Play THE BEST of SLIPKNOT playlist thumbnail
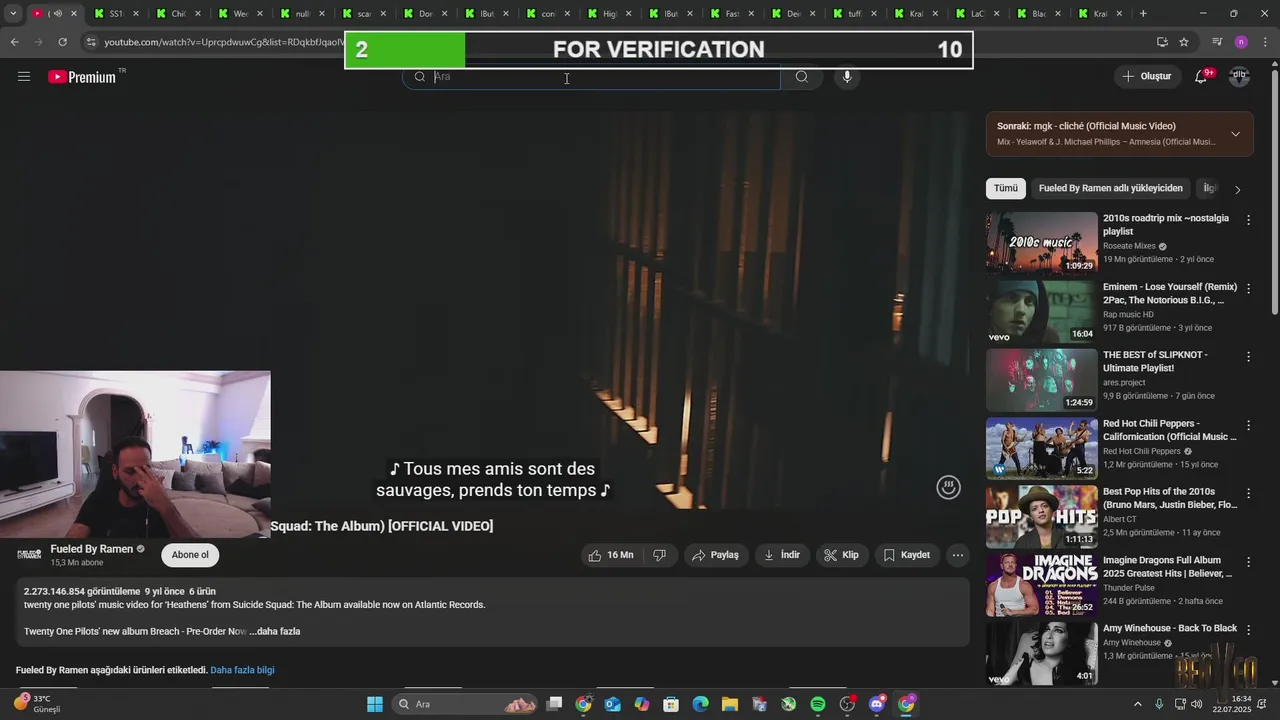Viewport: 1280px width, 720px height. click(1042, 380)
